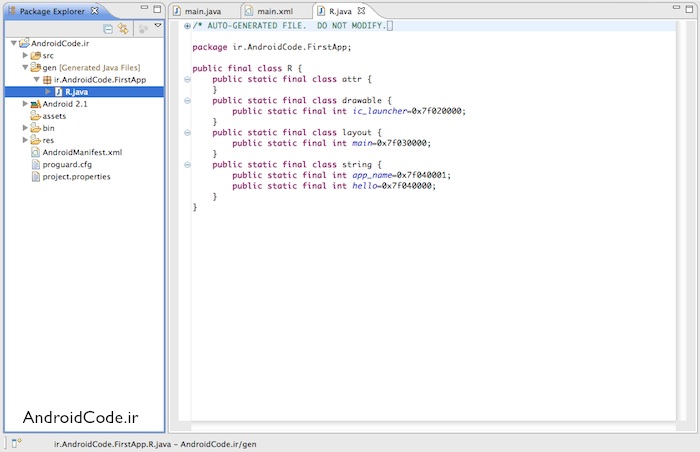Fold the string class code block

[187, 165]
